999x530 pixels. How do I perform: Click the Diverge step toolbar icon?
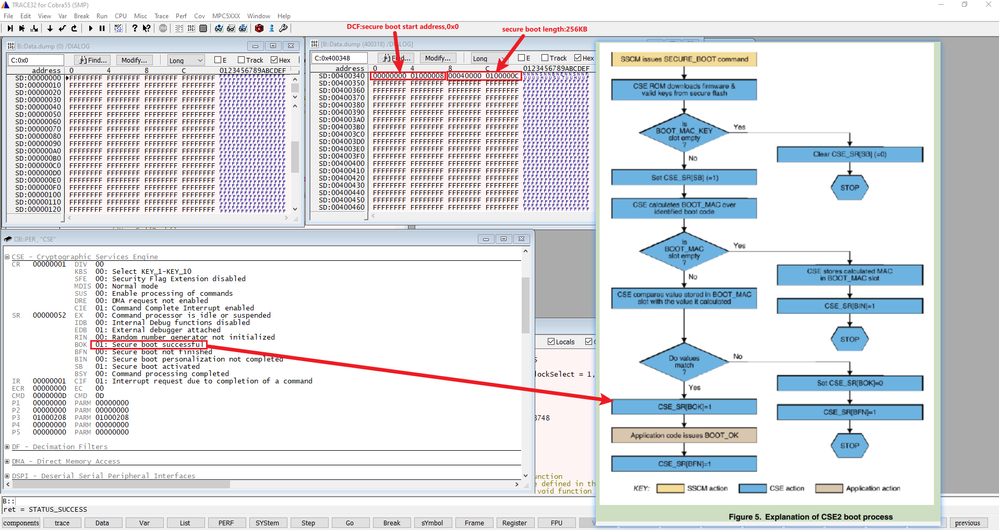[x=34, y=28]
